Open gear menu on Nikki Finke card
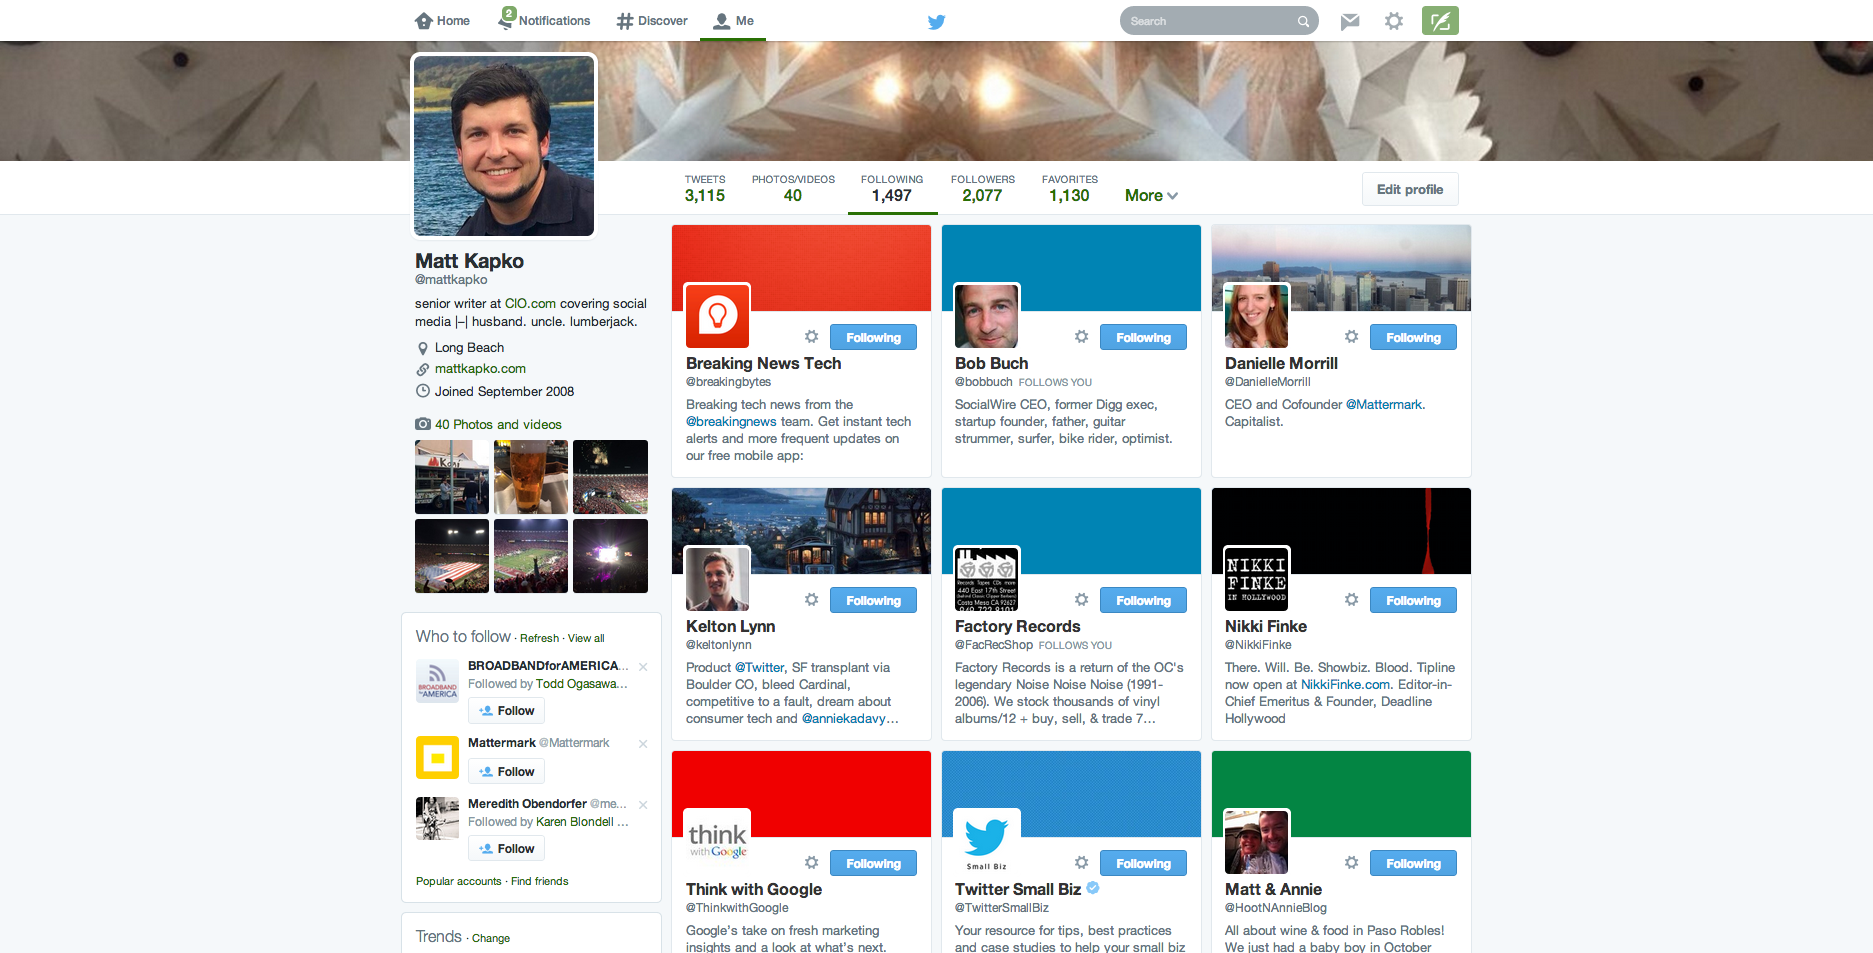 1351,600
